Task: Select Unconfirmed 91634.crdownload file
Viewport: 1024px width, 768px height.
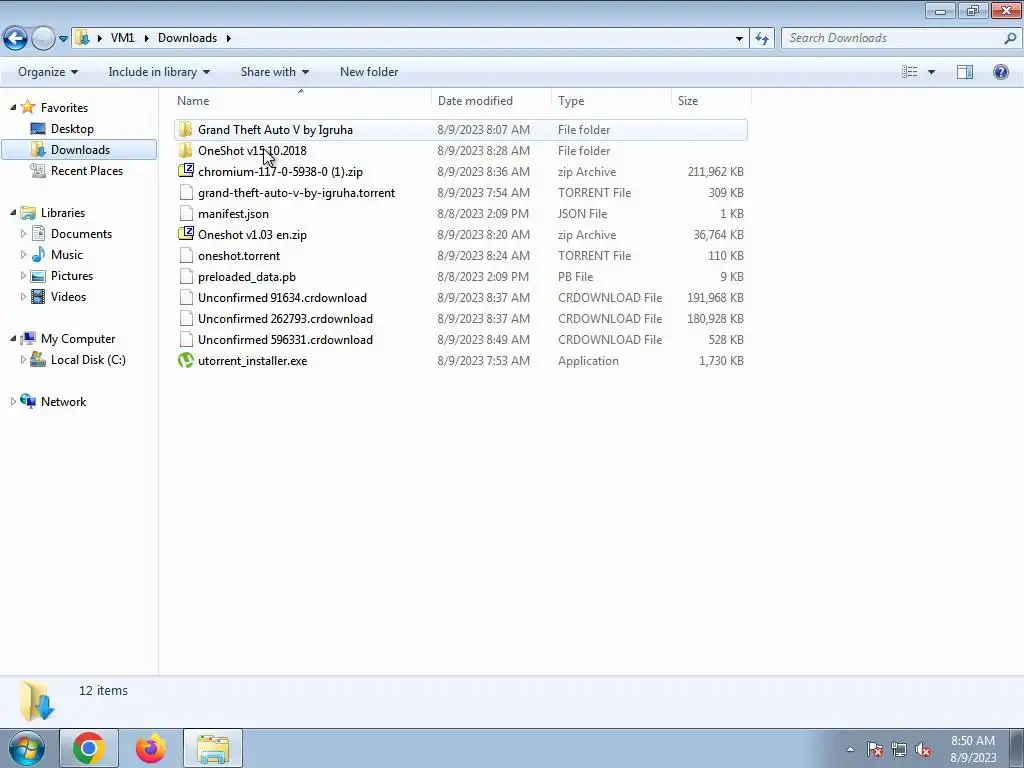Action: pyautogui.click(x=460, y=297)
